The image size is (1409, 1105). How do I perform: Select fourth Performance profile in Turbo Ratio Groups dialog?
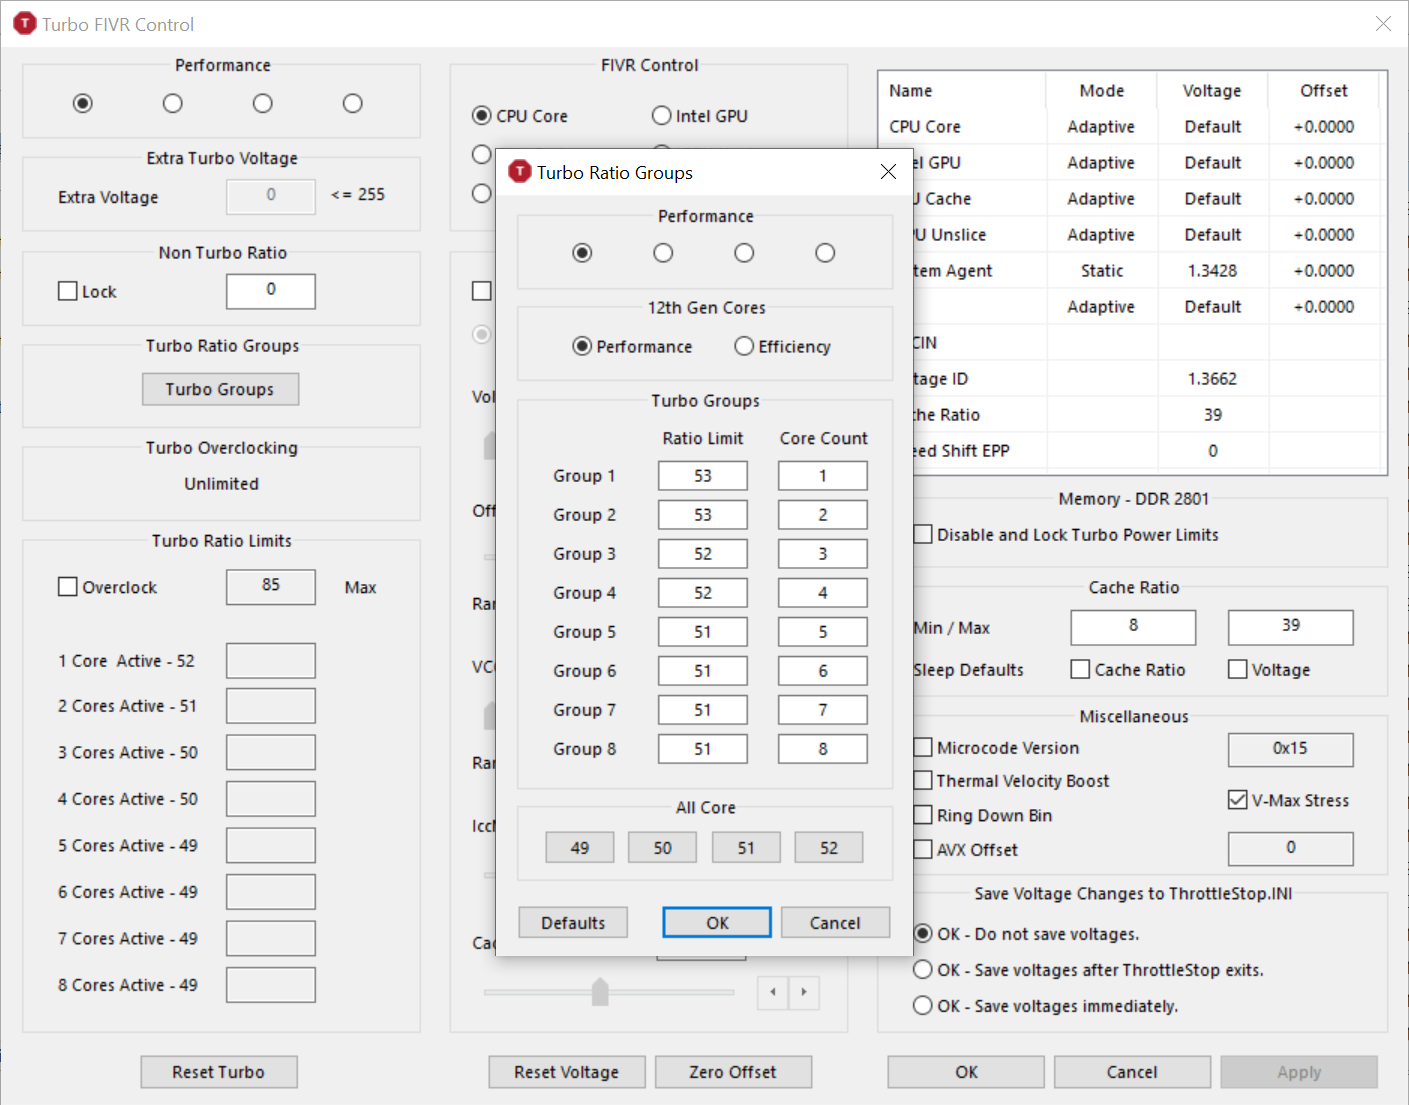point(825,253)
